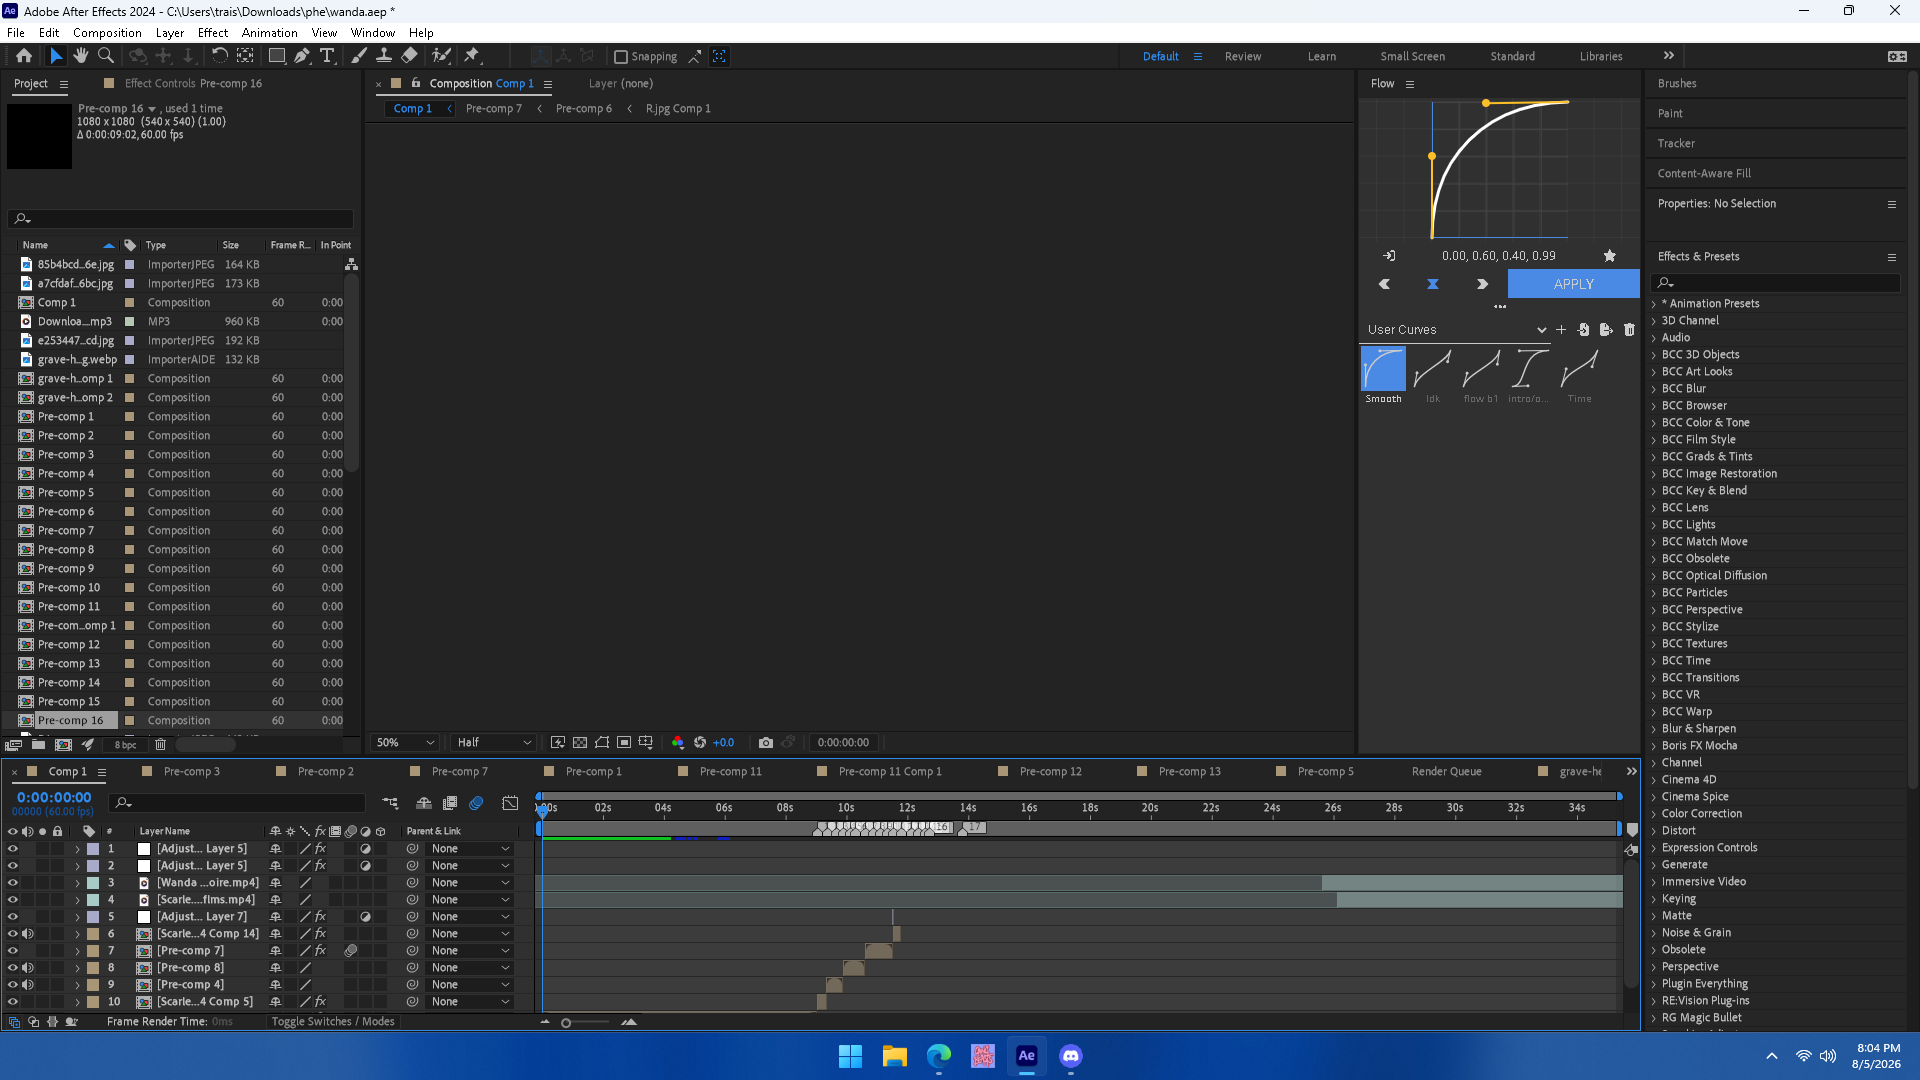Viewport: 1920px width, 1080px height.
Task: Select the Hand tool
Action: tap(81, 56)
